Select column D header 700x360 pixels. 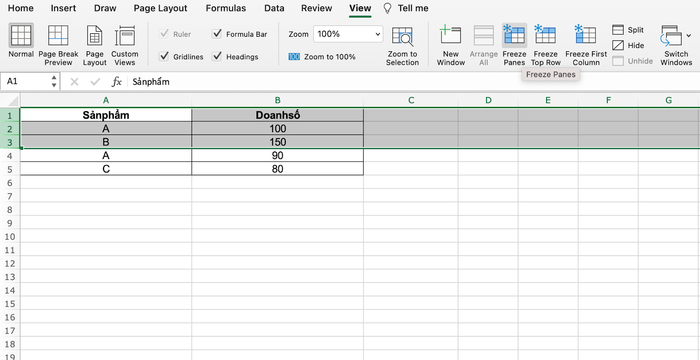tap(488, 100)
